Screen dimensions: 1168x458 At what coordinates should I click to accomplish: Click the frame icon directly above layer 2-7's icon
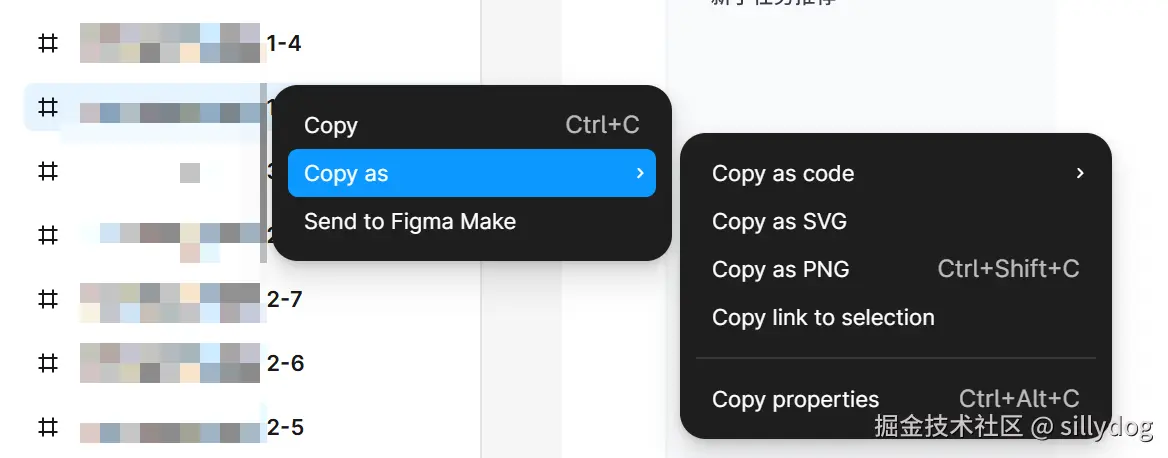47,235
